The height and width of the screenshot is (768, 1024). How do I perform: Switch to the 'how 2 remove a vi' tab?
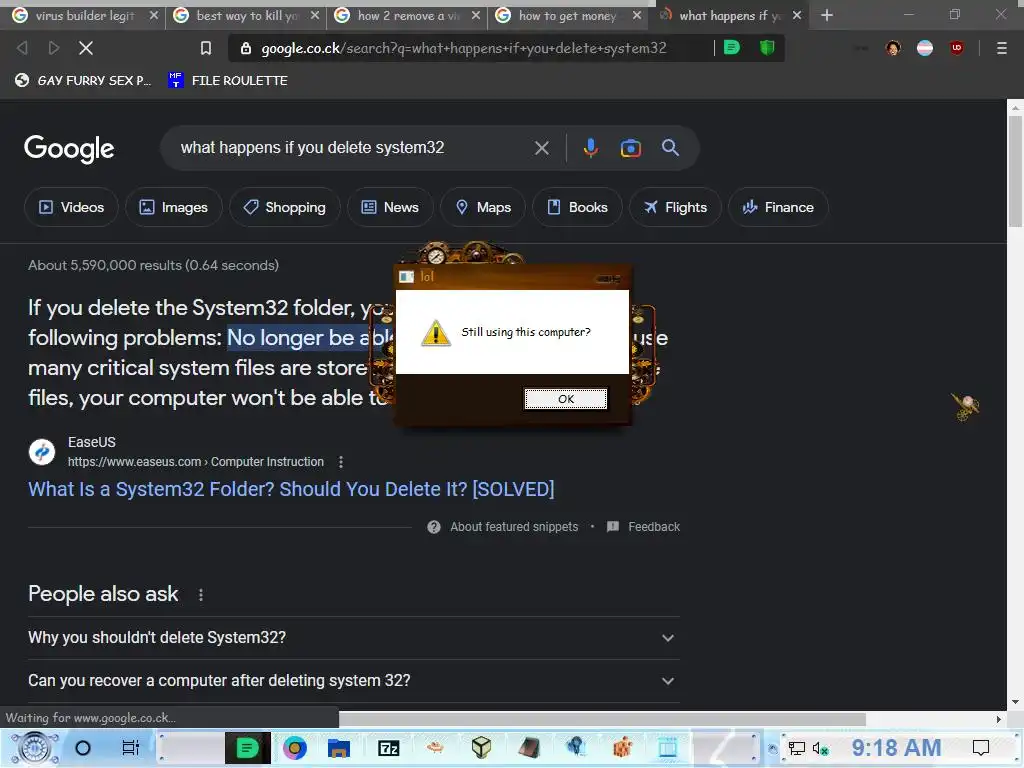[408, 15]
